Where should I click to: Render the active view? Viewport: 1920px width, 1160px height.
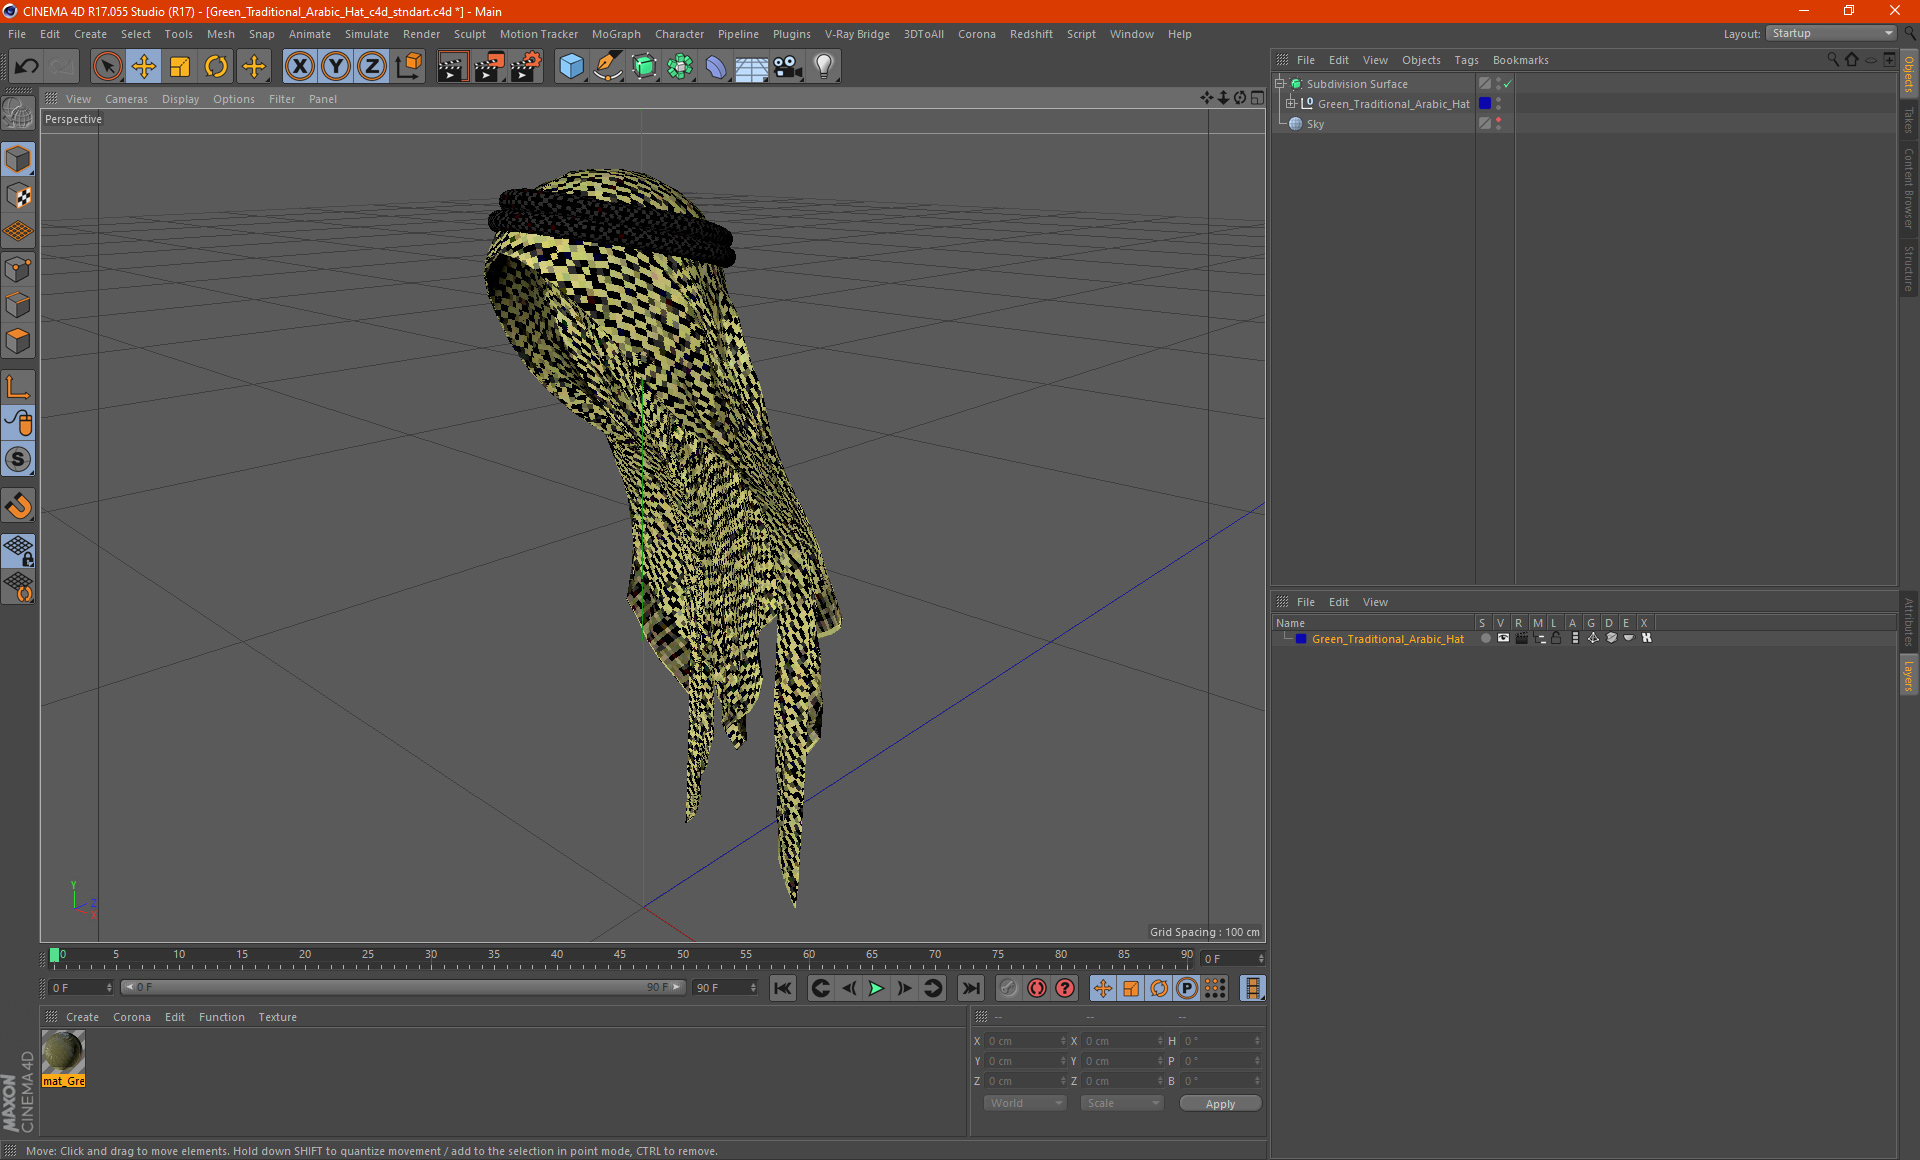click(452, 67)
